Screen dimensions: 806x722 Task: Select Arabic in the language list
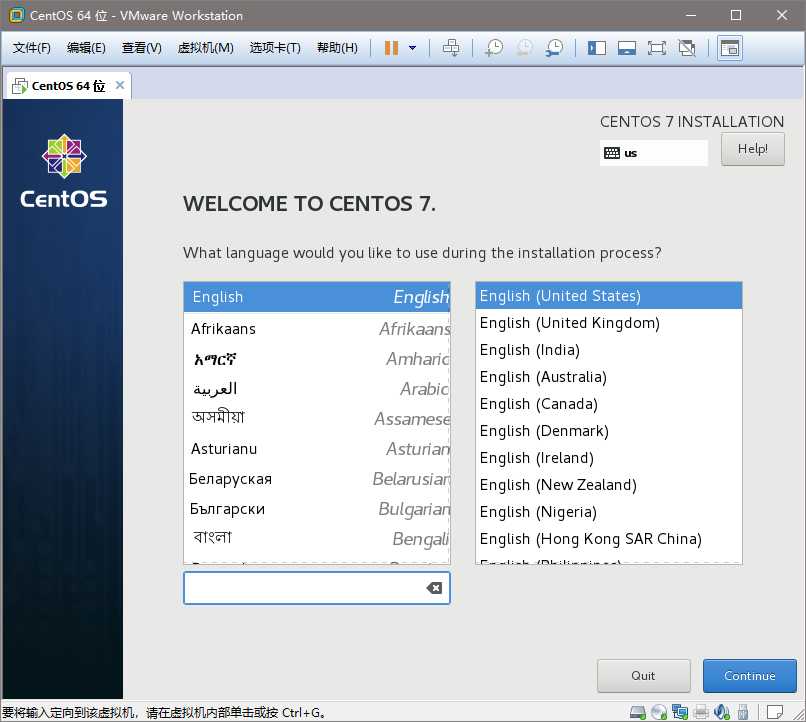[317, 389]
